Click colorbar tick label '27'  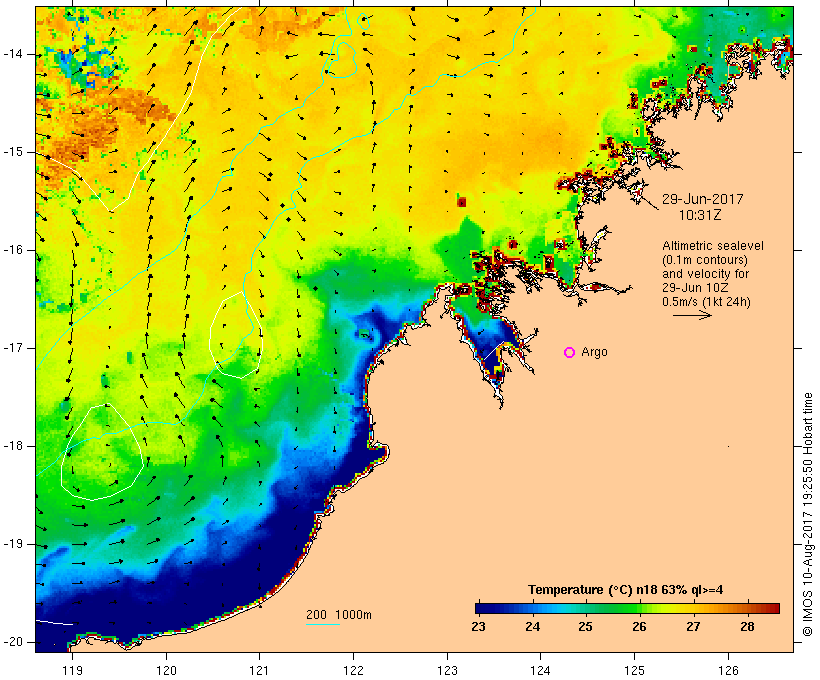coord(693,627)
